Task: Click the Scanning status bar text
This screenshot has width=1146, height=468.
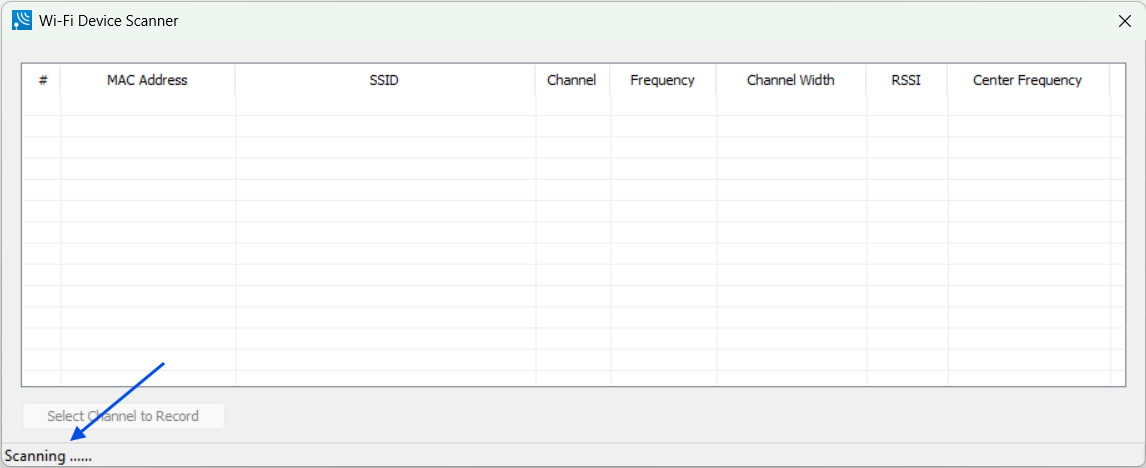Action: 48,456
